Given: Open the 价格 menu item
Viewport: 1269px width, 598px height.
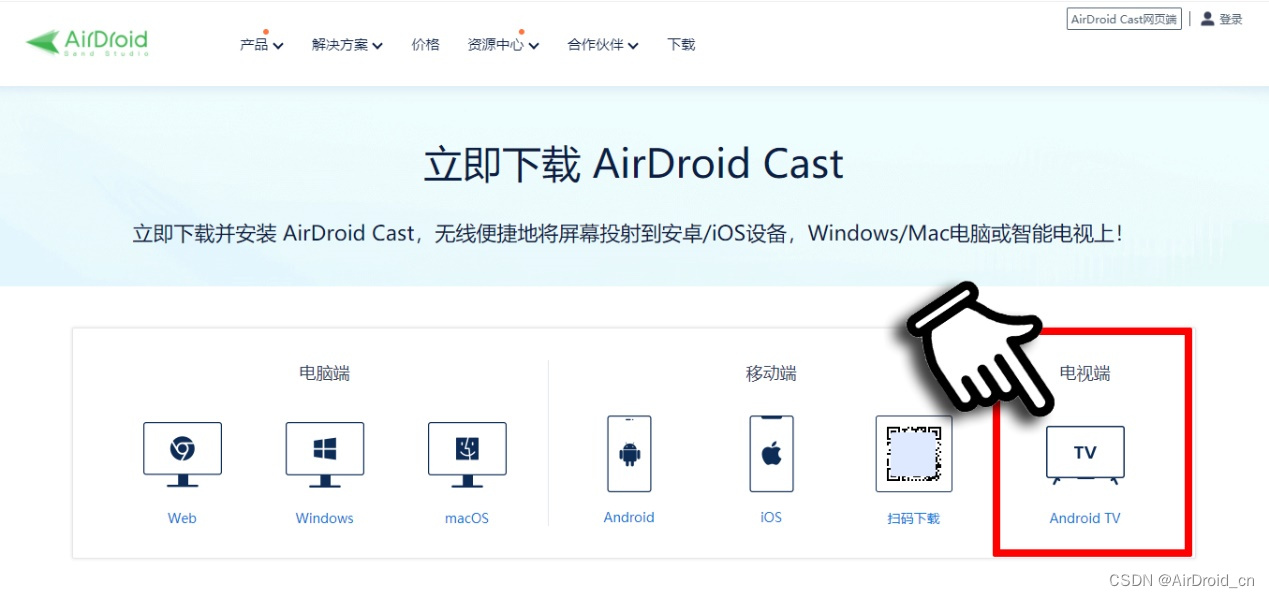Looking at the screenshot, I should [425, 44].
